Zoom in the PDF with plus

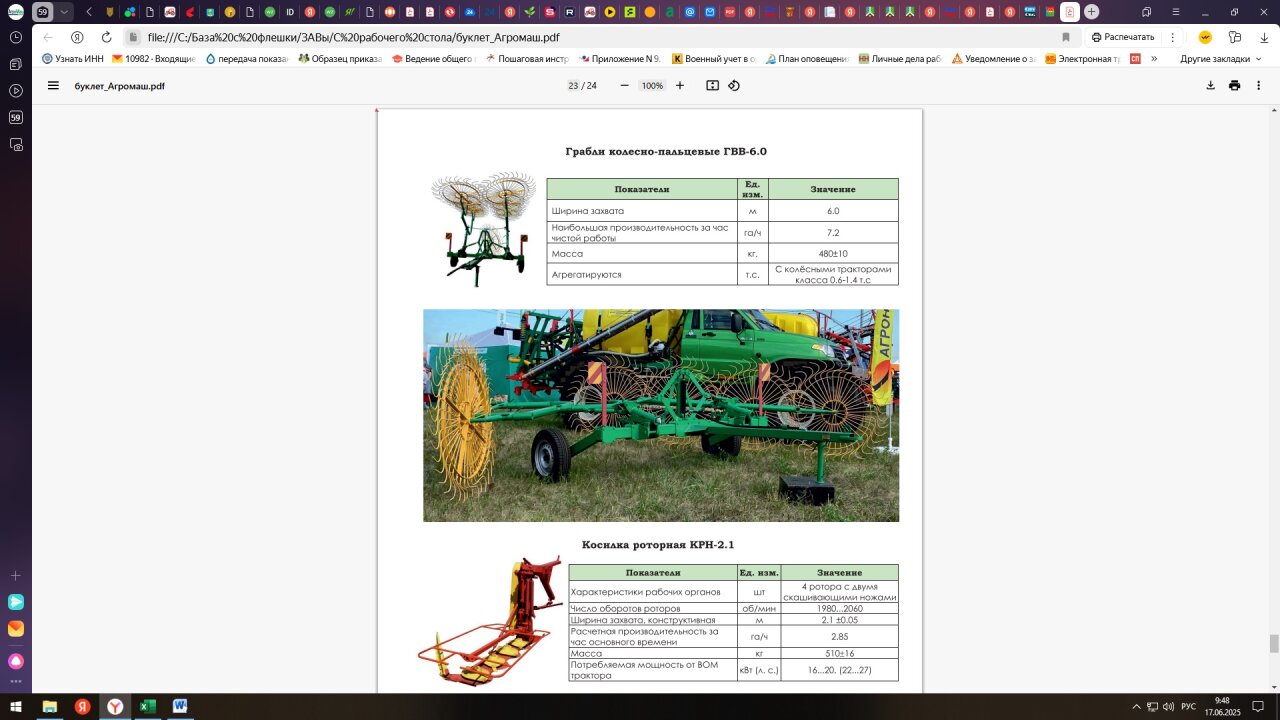(x=680, y=86)
